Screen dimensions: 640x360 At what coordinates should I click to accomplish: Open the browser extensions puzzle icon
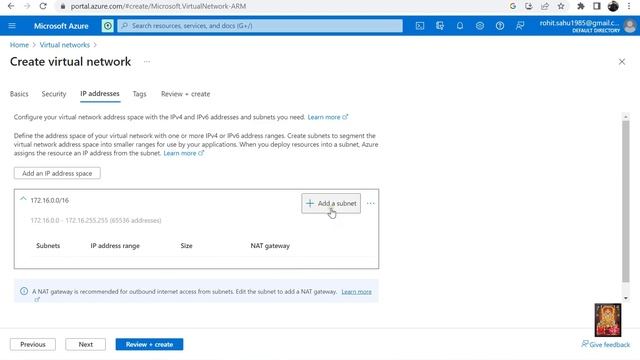(580, 6)
